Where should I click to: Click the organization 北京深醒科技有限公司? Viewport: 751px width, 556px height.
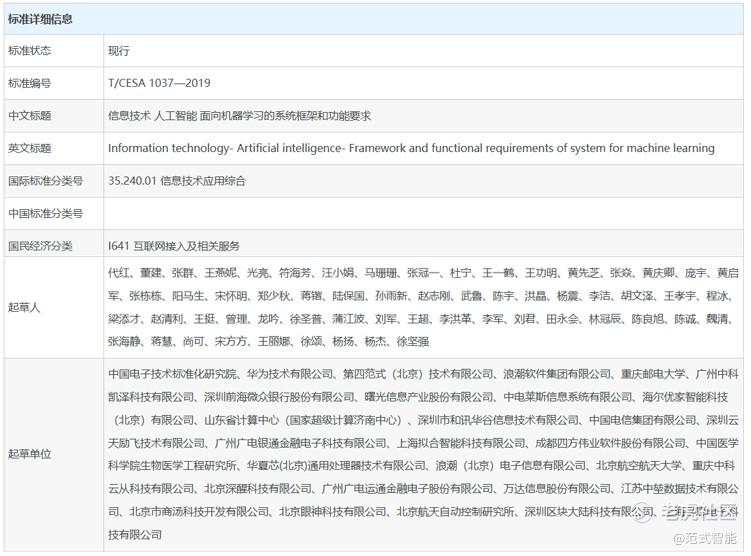258,488
